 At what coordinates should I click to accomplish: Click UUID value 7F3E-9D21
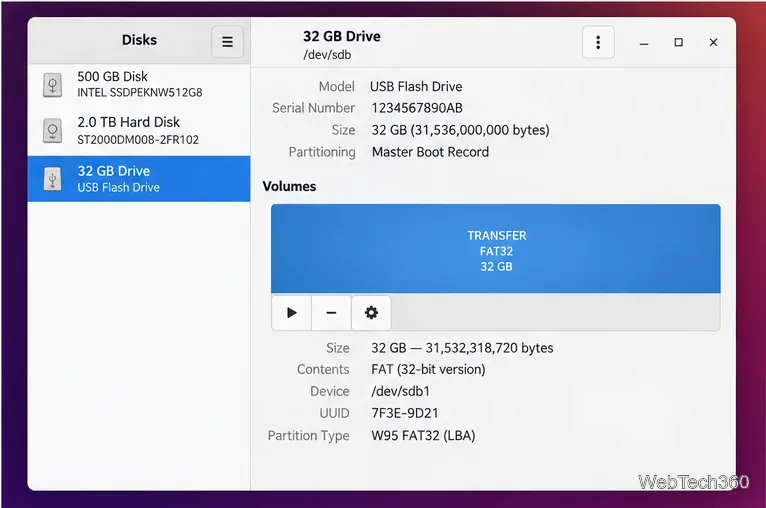pyautogui.click(x=405, y=413)
